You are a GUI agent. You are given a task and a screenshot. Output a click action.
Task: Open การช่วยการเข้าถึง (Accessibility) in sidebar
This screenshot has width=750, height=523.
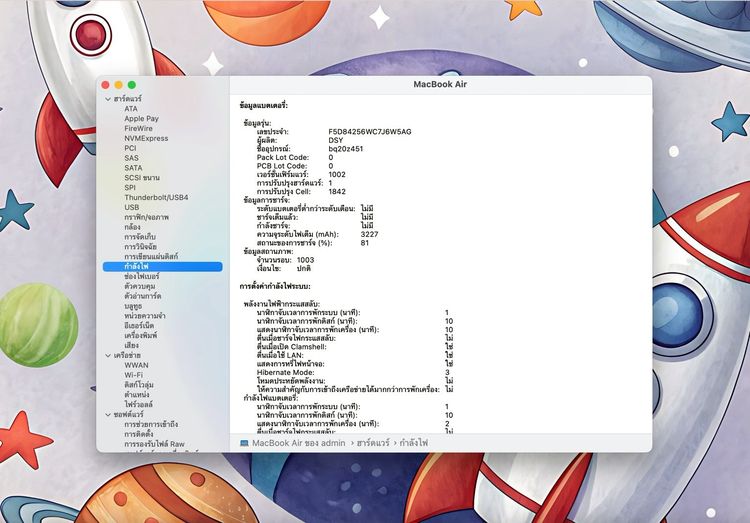[x=151, y=424]
